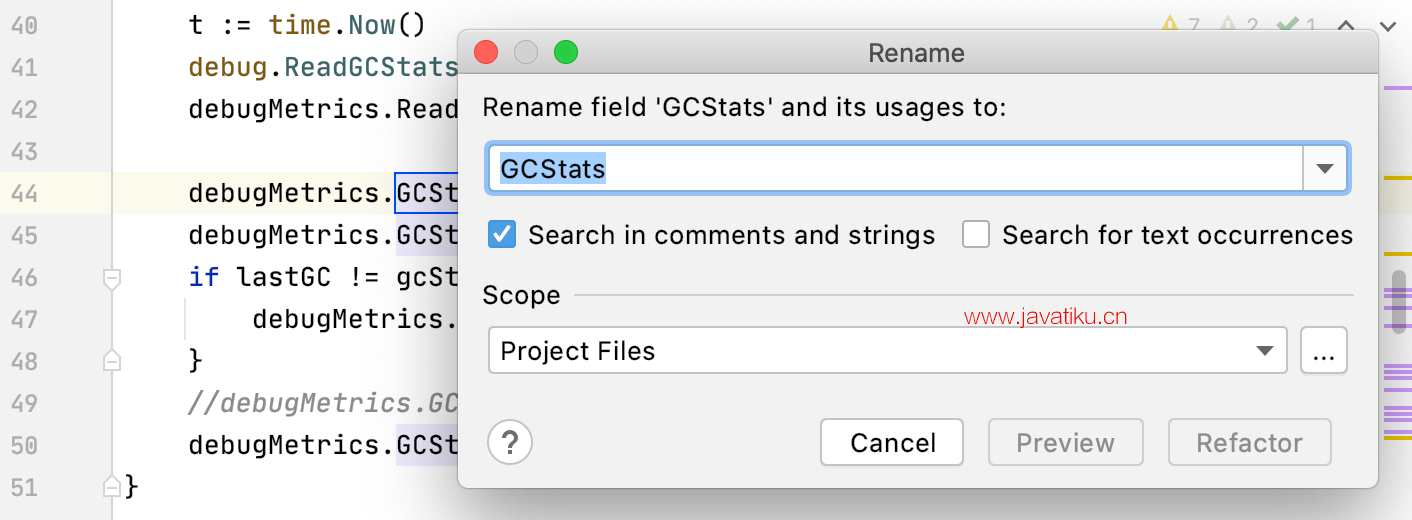Click the Refactor button
This screenshot has width=1412, height=520.
1249,442
